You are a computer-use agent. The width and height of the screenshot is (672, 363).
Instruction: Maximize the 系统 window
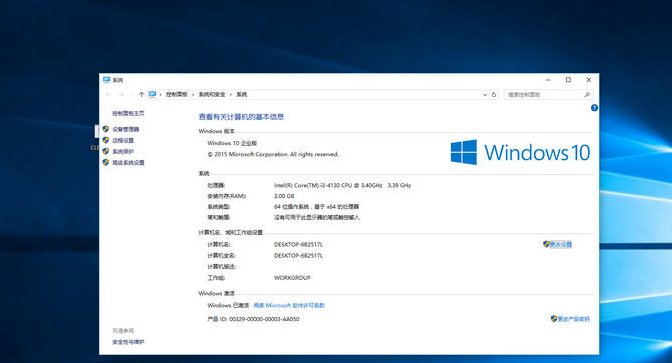tap(568, 80)
